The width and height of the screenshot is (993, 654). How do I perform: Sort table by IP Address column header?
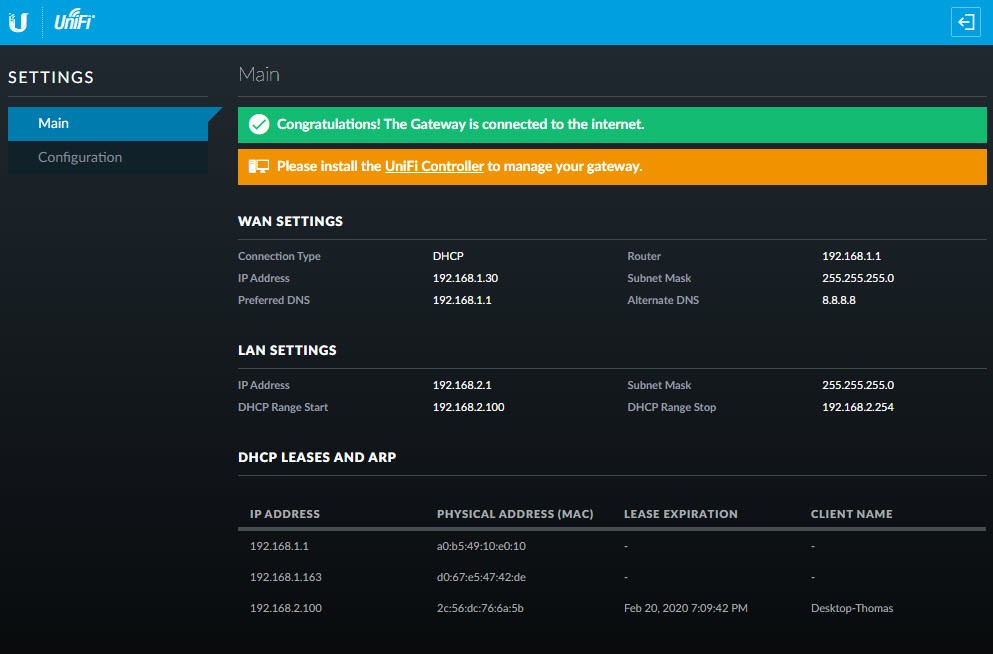pos(285,514)
